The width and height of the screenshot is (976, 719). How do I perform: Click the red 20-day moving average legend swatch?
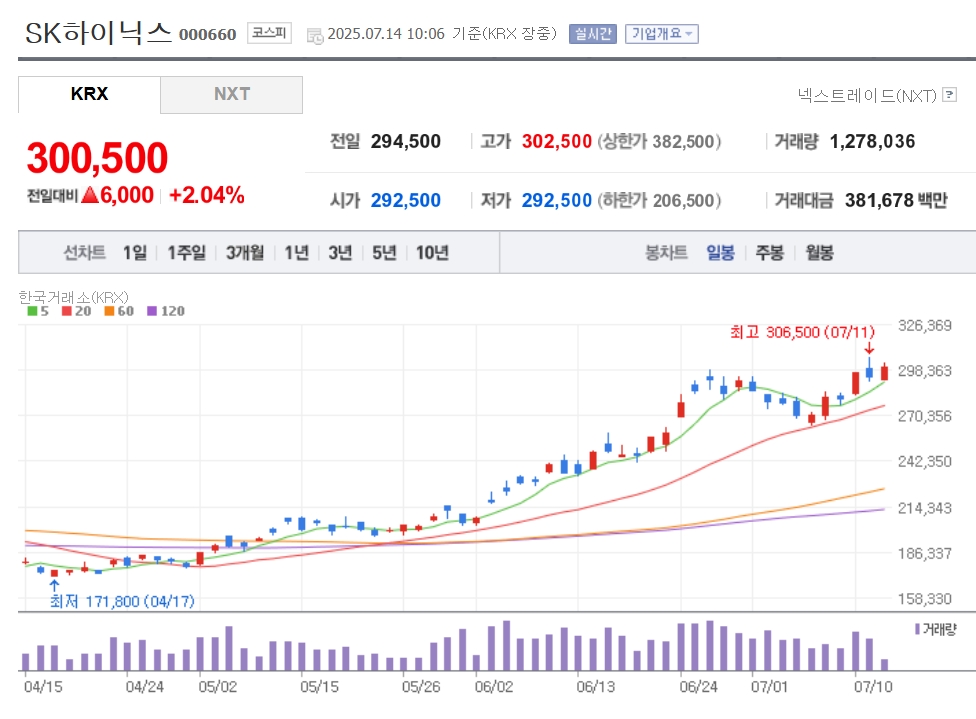[x=67, y=311]
